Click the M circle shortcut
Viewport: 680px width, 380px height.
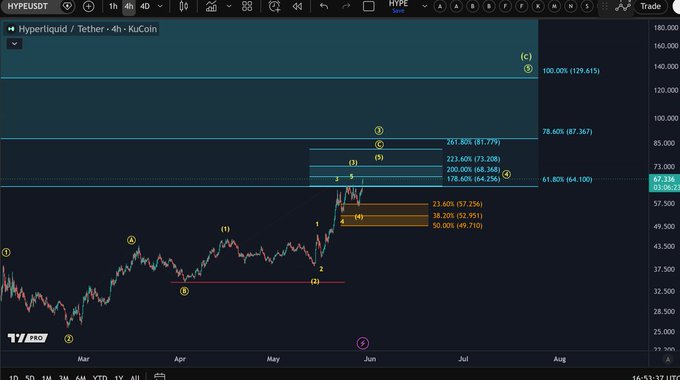pos(554,6)
